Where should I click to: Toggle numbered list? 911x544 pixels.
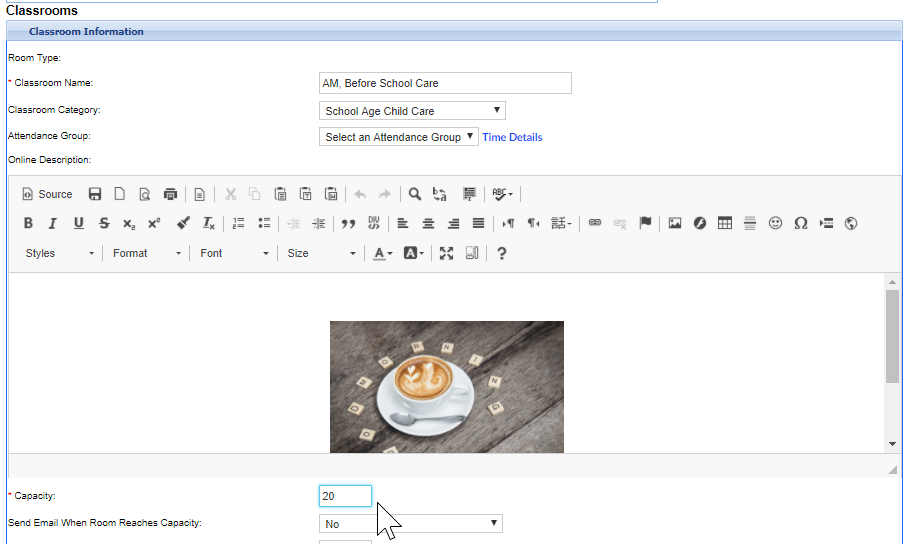pos(238,223)
